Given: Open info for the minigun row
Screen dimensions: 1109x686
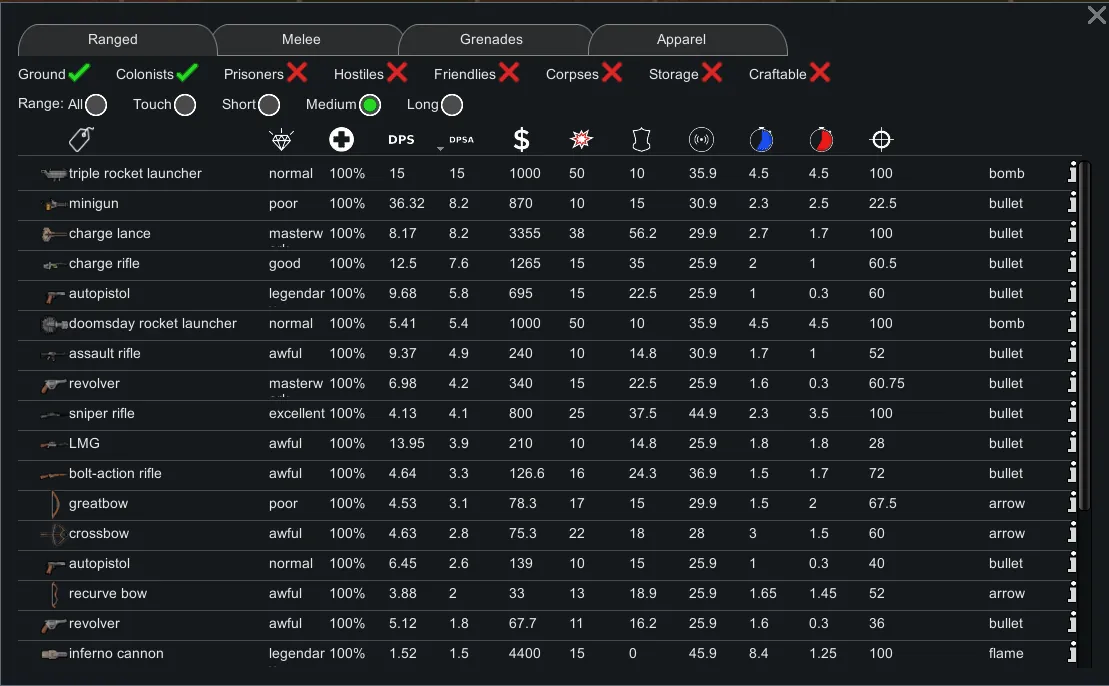Looking at the screenshot, I should pos(1072,203).
